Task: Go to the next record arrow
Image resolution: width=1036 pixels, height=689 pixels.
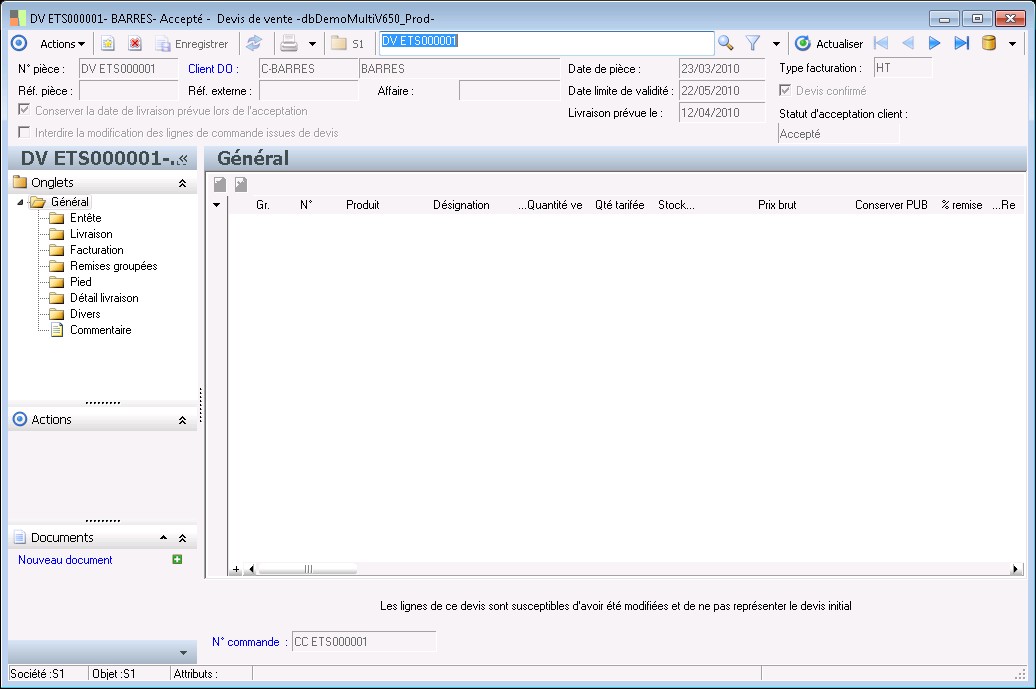Action: pos(935,43)
